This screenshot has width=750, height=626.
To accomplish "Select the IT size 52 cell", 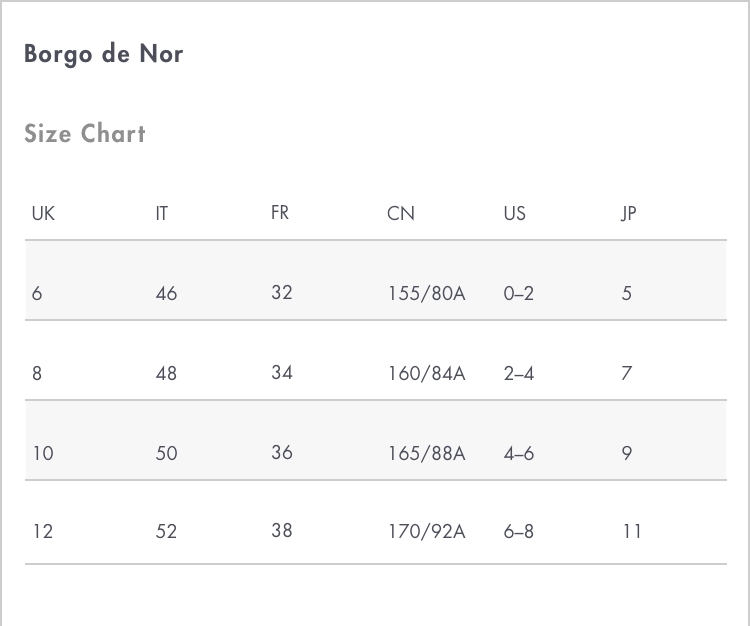I will (x=166, y=531).
